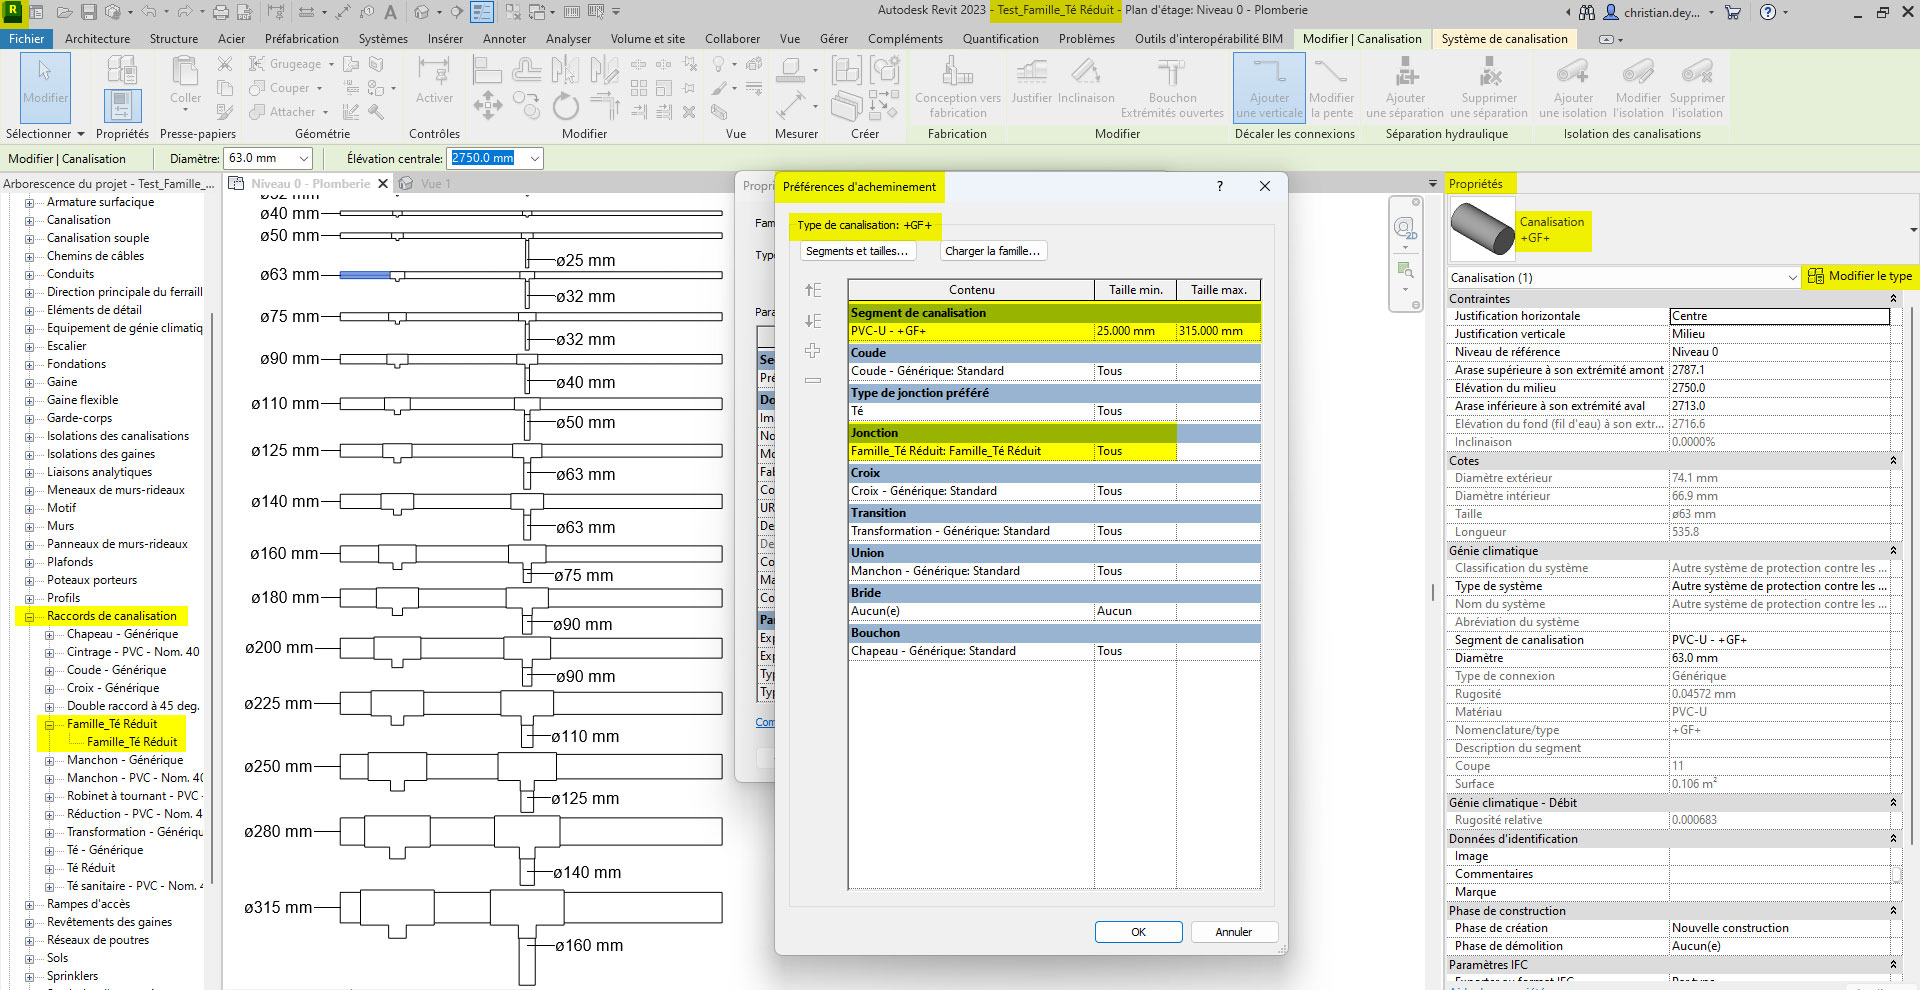Click the pipe type preview thumbnail in Propriétés
The height and width of the screenshot is (990, 1920).
[1482, 229]
